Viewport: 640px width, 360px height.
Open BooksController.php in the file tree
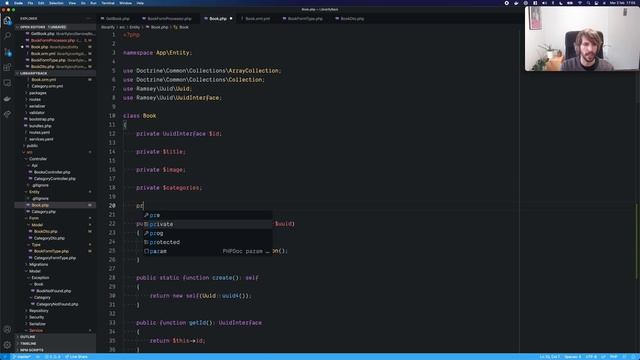52,172
